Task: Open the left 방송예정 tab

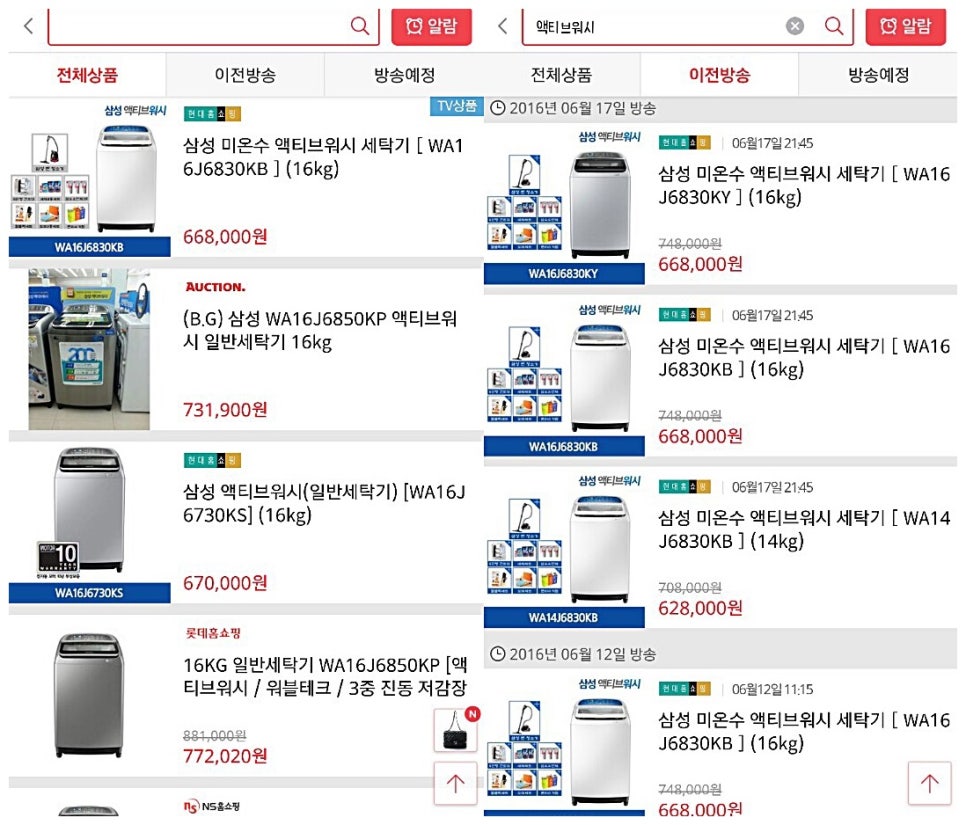Action: click(404, 75)
